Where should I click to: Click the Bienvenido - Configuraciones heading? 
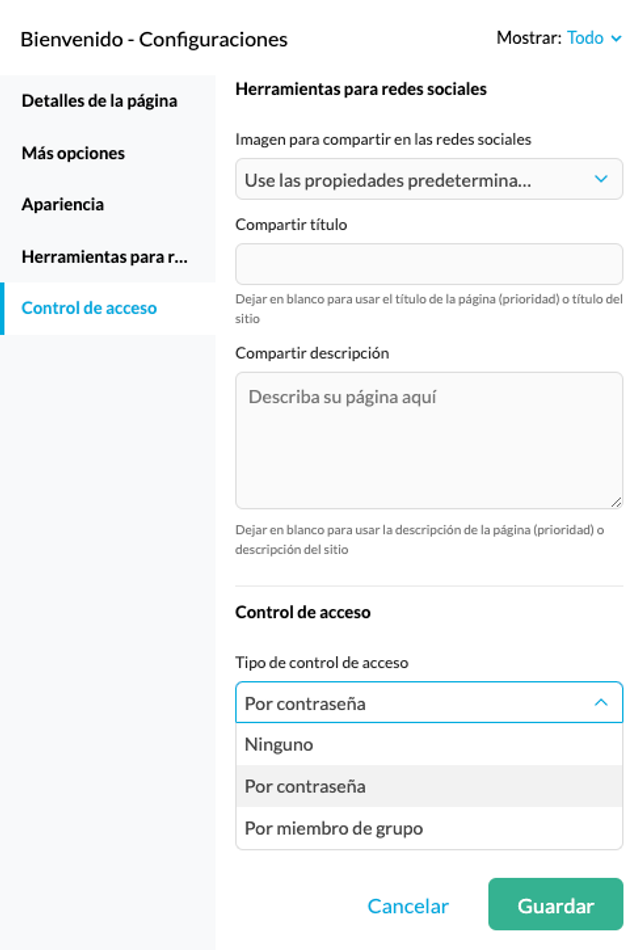coord(154,39)
